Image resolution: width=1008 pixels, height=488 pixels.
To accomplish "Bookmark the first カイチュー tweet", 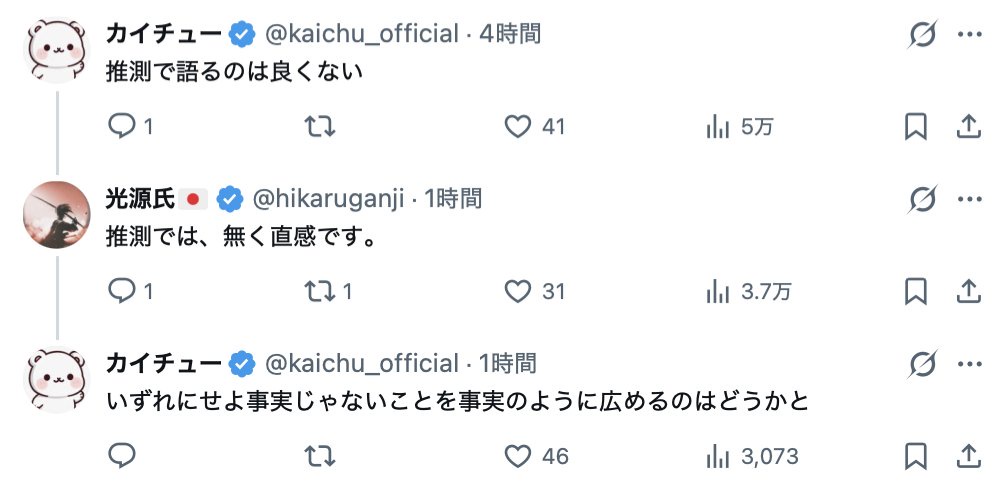I will [916, 127].
